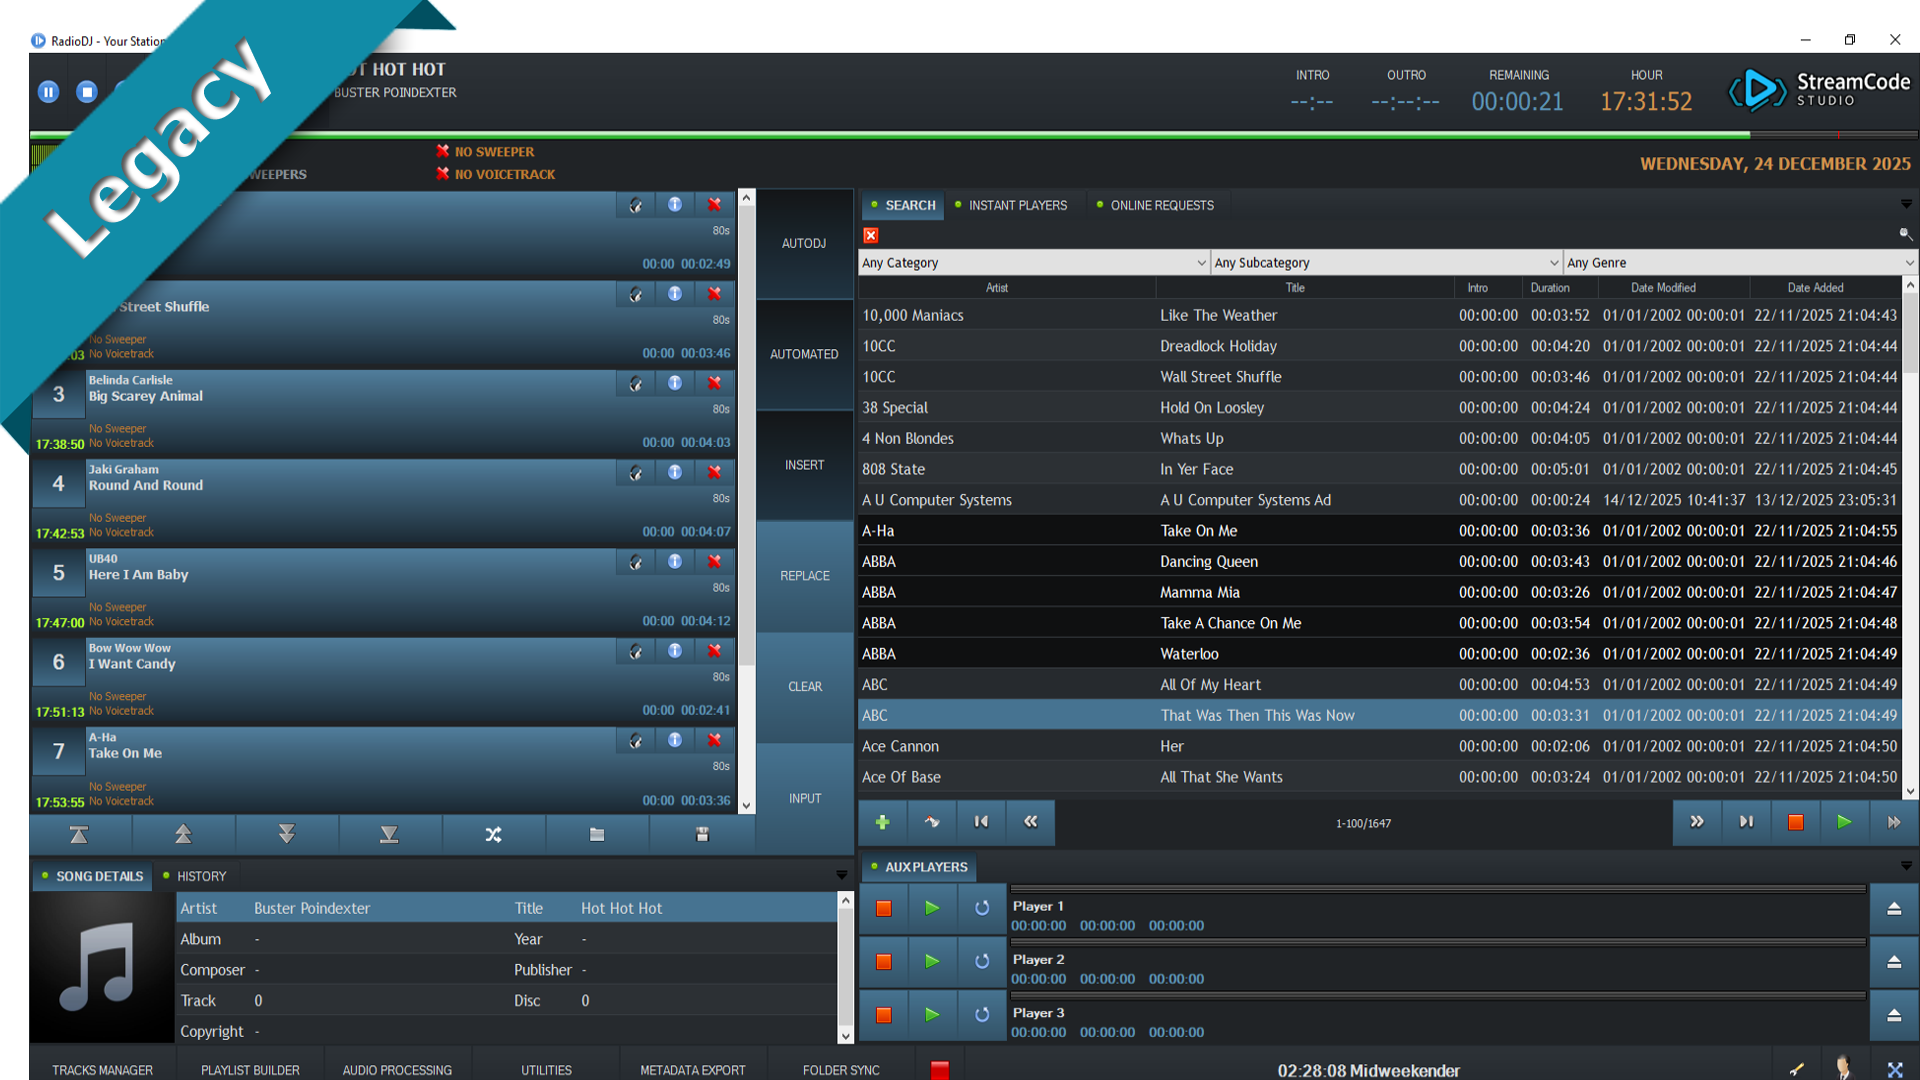This screenshot has width=1920, height=1080.
Task: Clear the active search filter
Action: pyautogui.click(x=871, y=235)
